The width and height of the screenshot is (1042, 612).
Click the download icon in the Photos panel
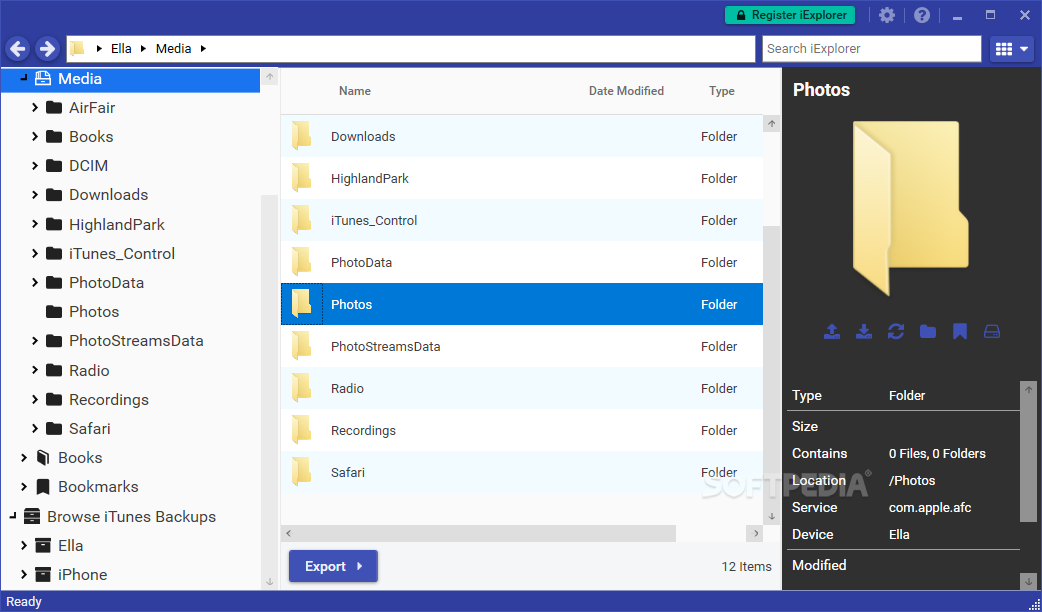tap(863, 331)
